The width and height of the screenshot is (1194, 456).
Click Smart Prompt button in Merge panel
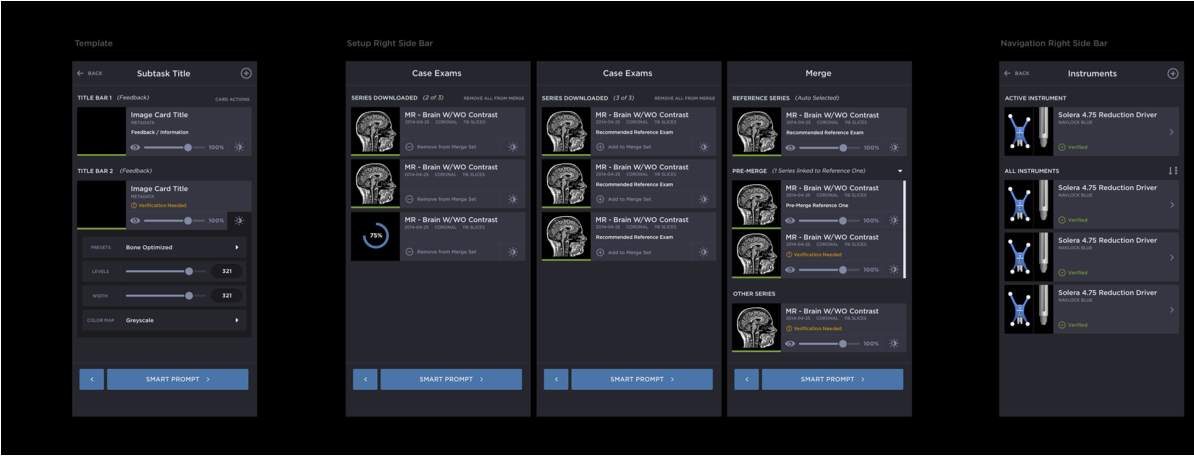(x=832, y=379)
